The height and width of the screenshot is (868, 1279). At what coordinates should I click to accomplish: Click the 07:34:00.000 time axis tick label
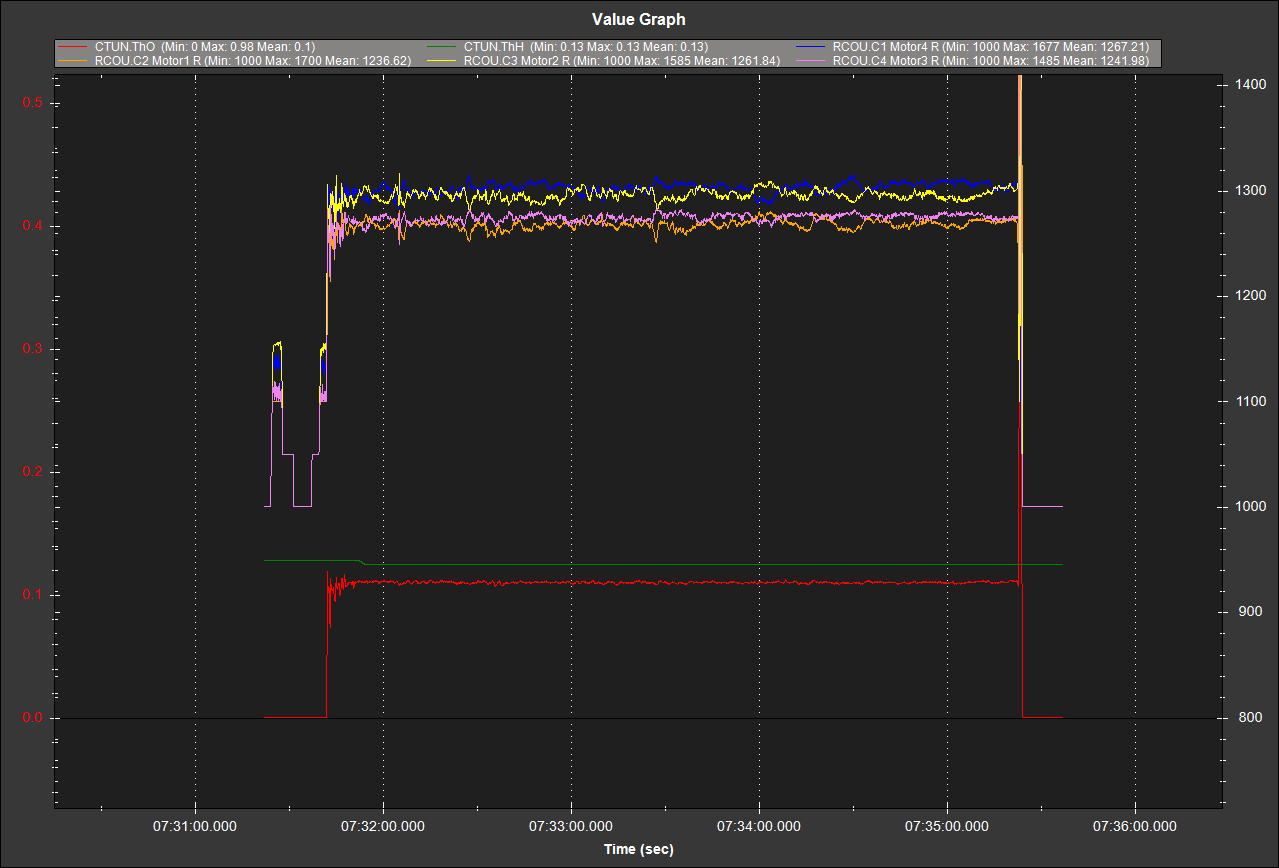(x=759, y=827)
